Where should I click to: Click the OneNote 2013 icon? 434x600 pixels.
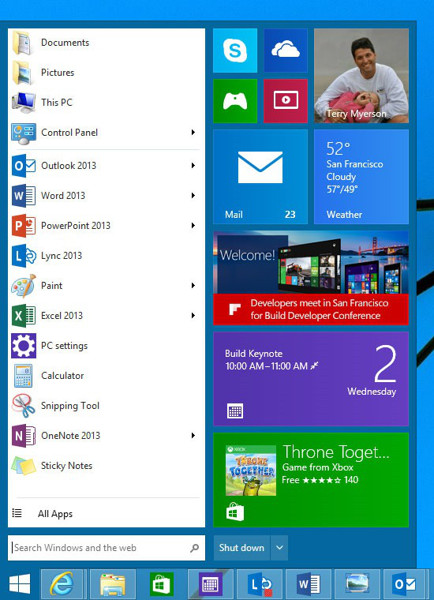(23, 435)
